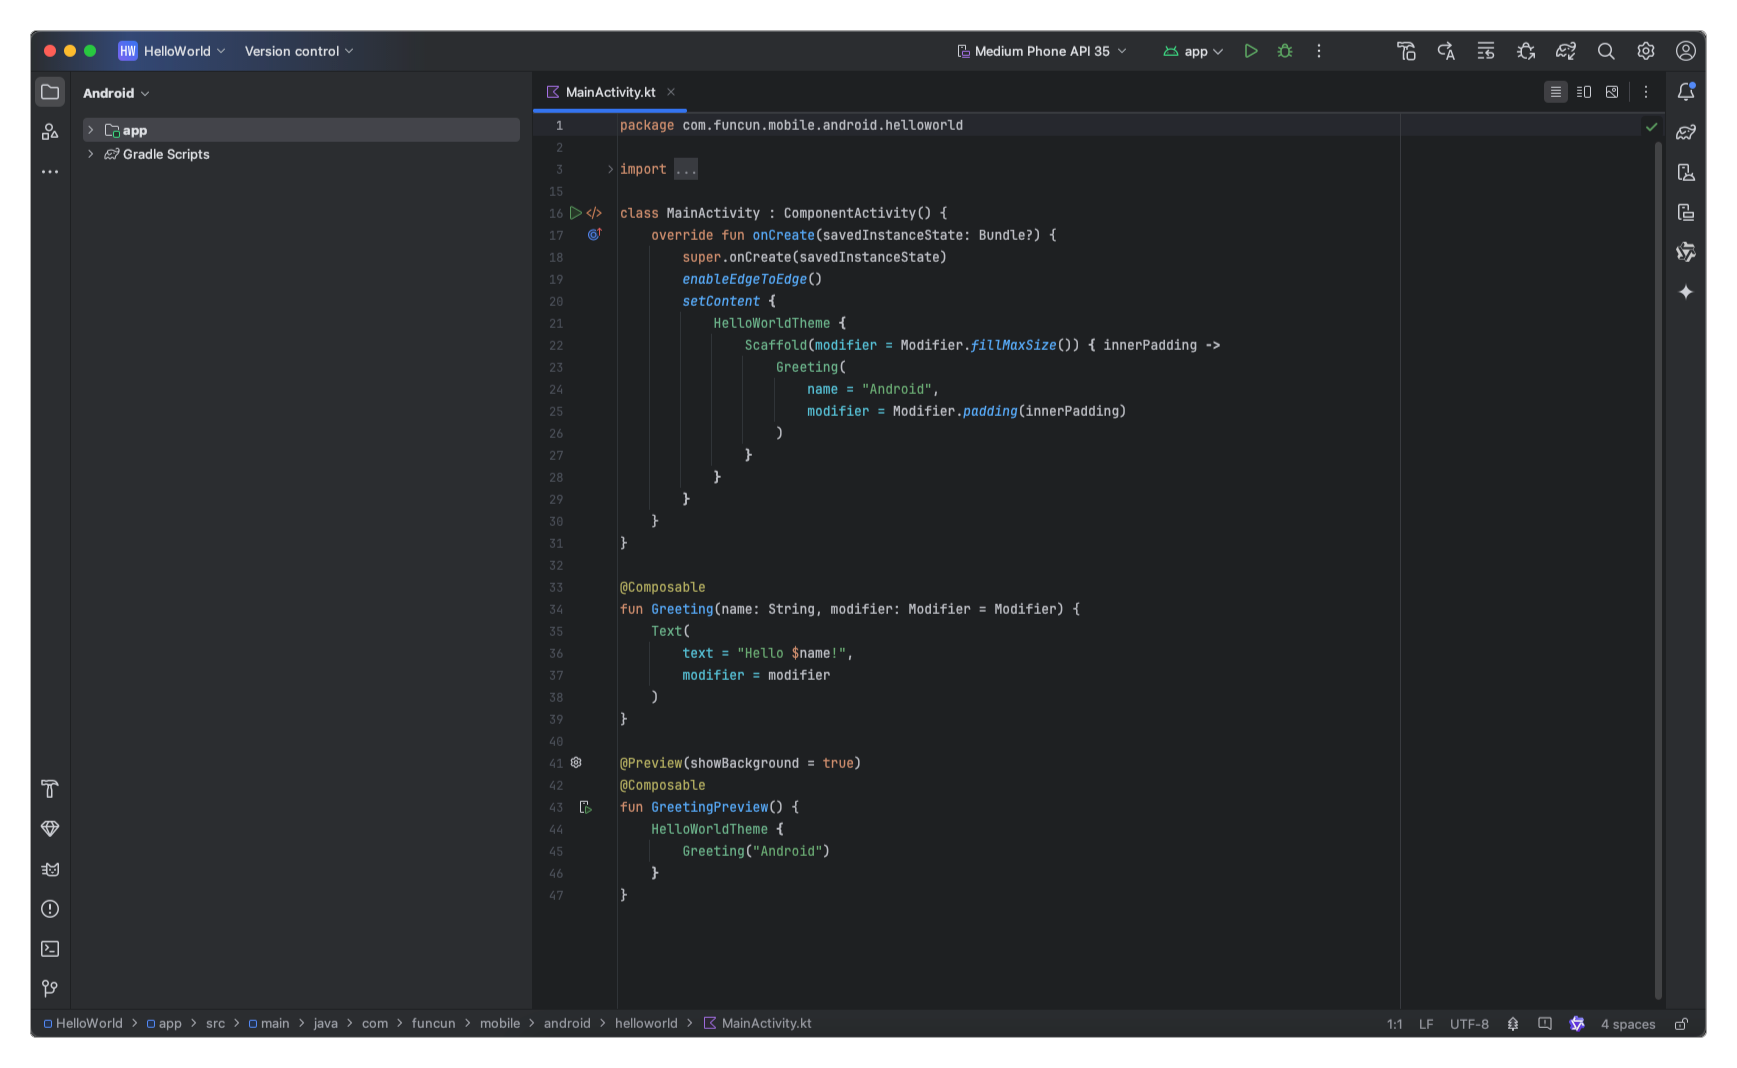Click MainActivity.kt breadcrumb

click(x=757, y=1024)
